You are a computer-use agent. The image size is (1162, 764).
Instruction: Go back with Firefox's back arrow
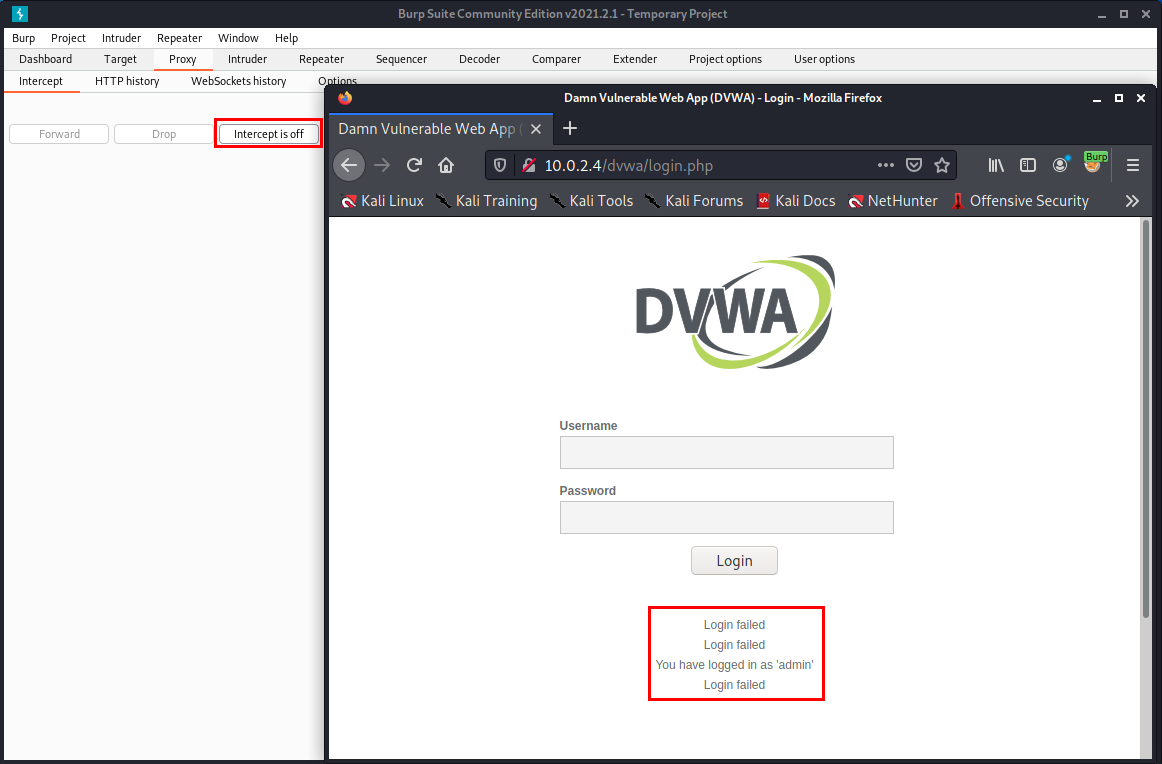(x=349, y=165)
